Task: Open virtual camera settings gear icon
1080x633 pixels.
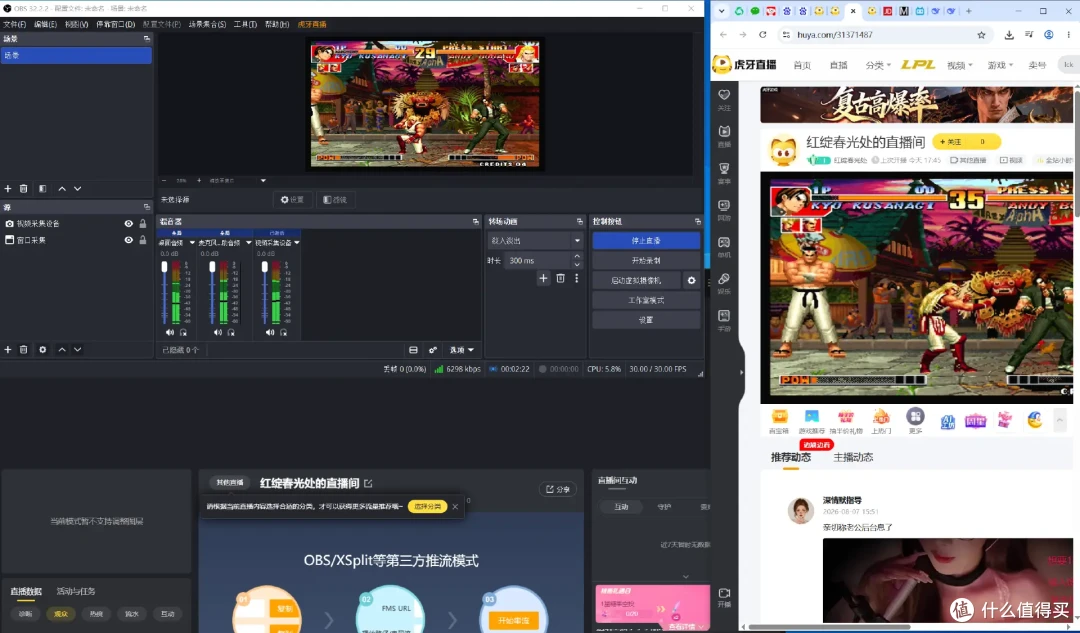Action: point(692,280)
